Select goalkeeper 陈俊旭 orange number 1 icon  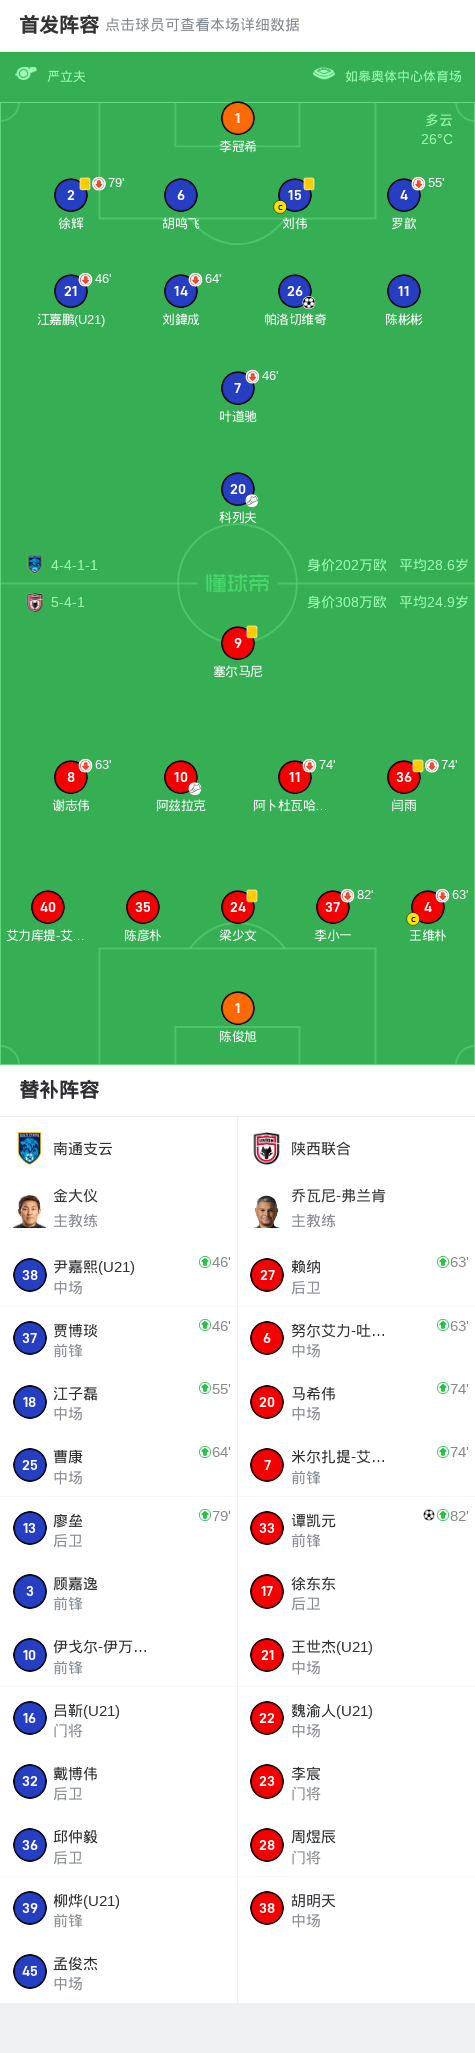(237, 1008)
